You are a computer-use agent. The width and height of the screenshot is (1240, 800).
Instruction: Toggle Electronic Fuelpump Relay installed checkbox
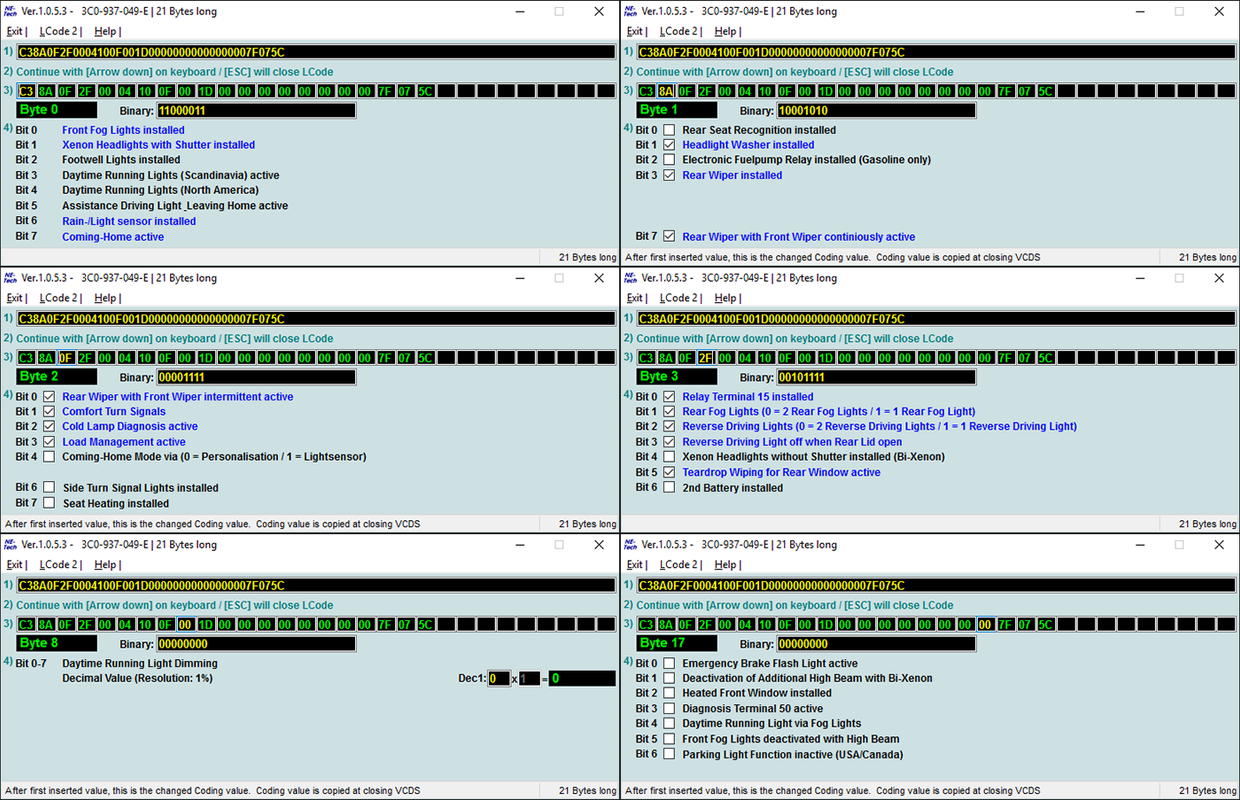tap(669, 160)
